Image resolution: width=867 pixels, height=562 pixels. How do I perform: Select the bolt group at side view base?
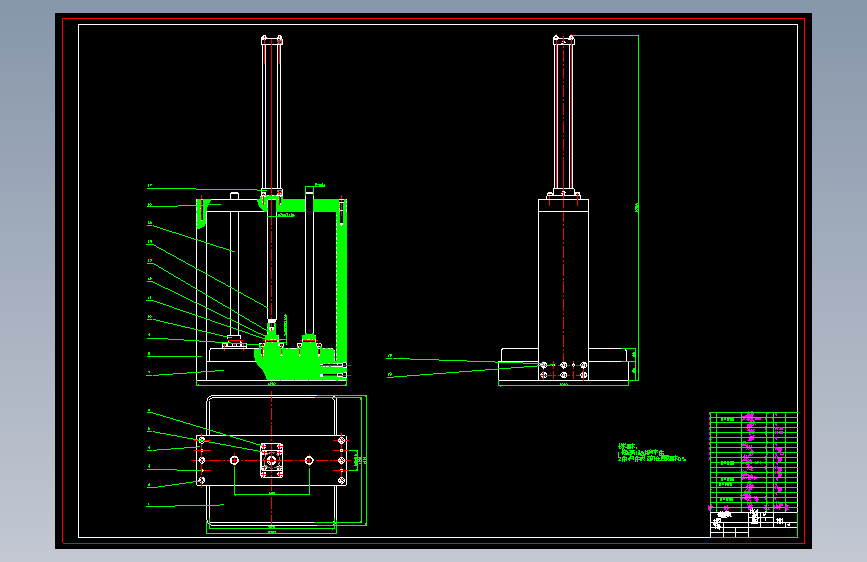[563, 370]
